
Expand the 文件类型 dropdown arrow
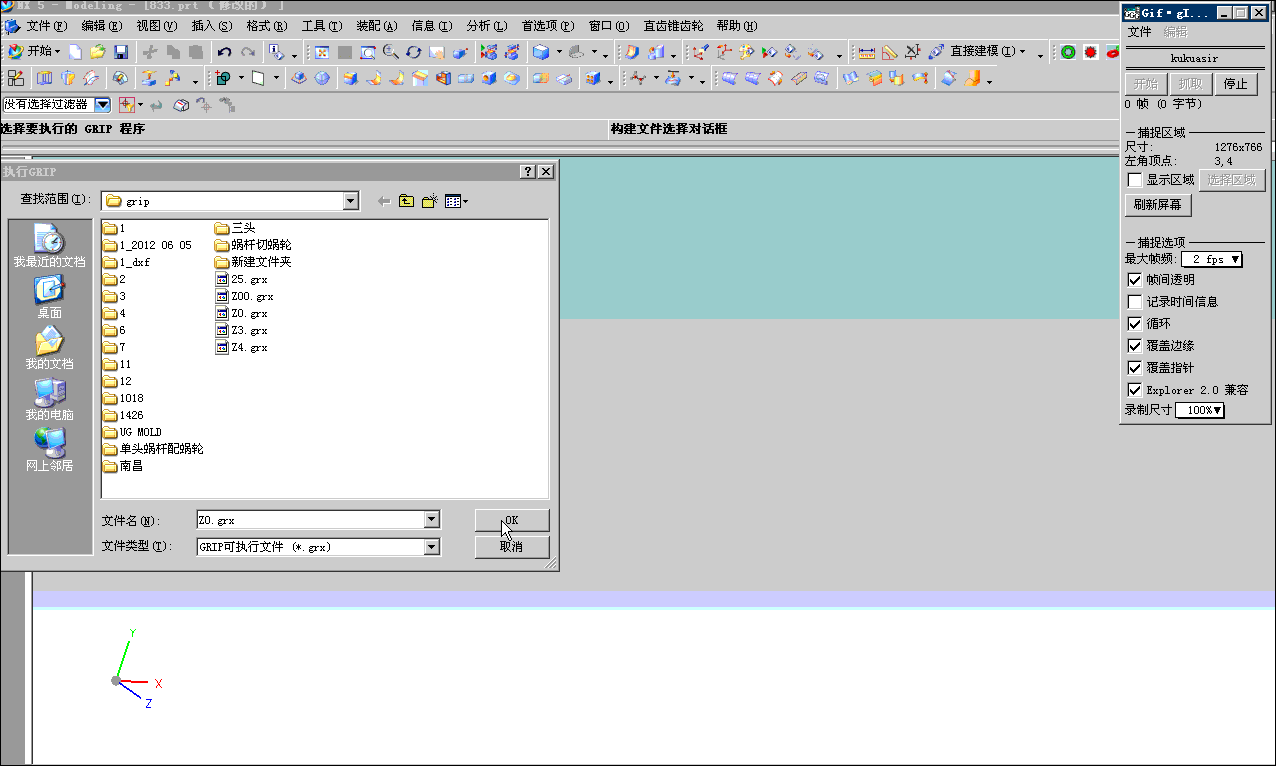tap(432, 547)
